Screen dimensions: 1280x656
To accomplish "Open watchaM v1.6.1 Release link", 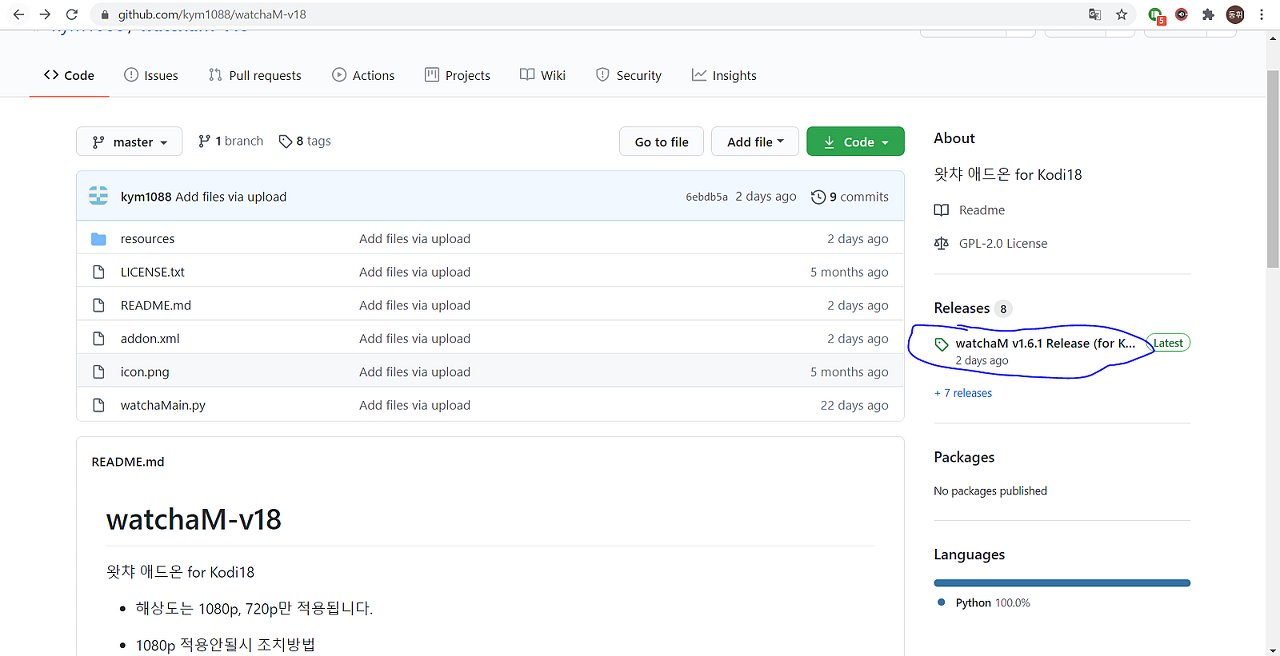I will click(x=1045, y=343).
